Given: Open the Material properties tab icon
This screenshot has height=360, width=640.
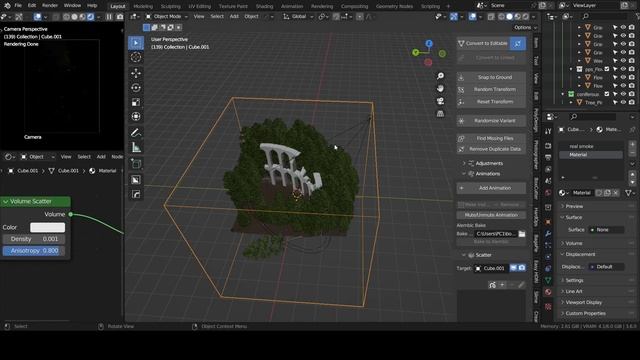Looking at the screenshot, I should pyautogui.click(x=548, y=292).
